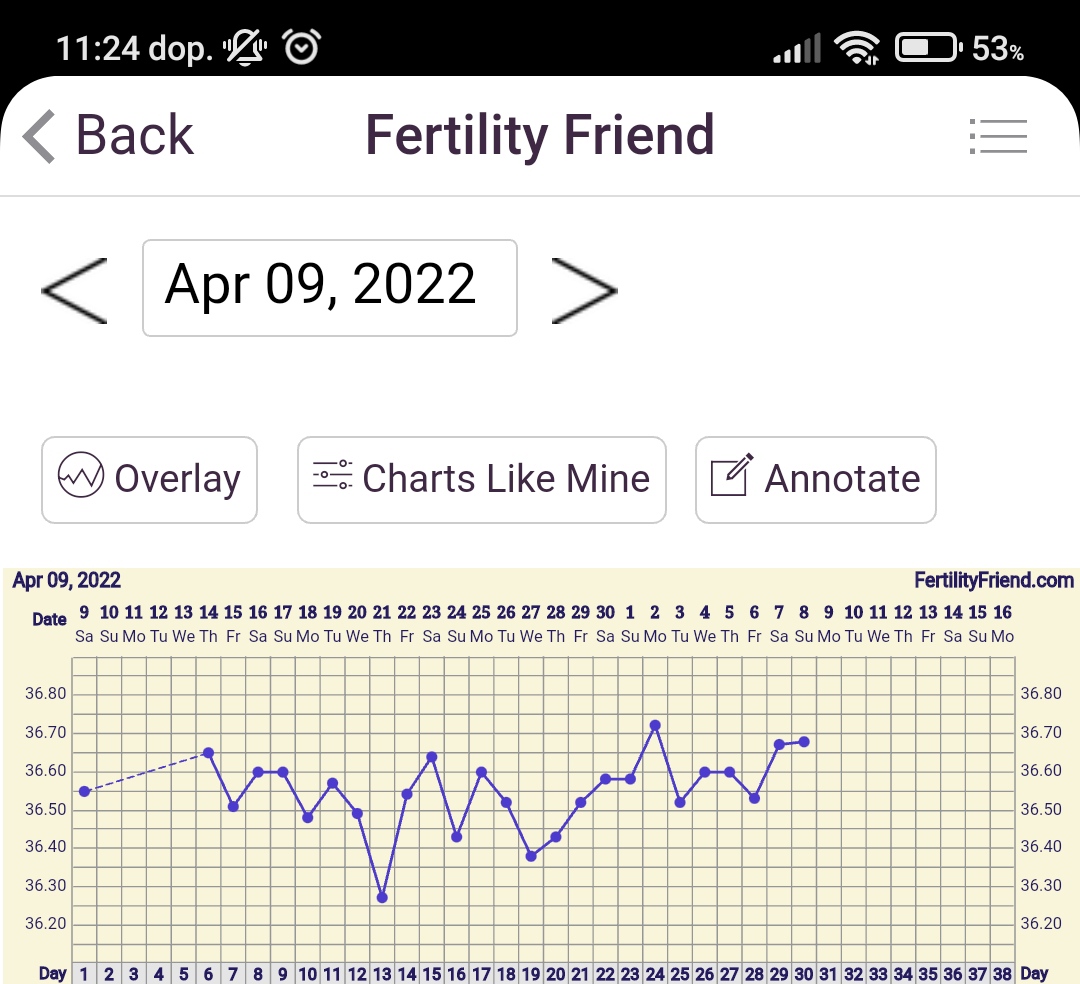Tap the Overlay chart wave icon
This screenshot has width=1080, height=984.
click(81, 477)
